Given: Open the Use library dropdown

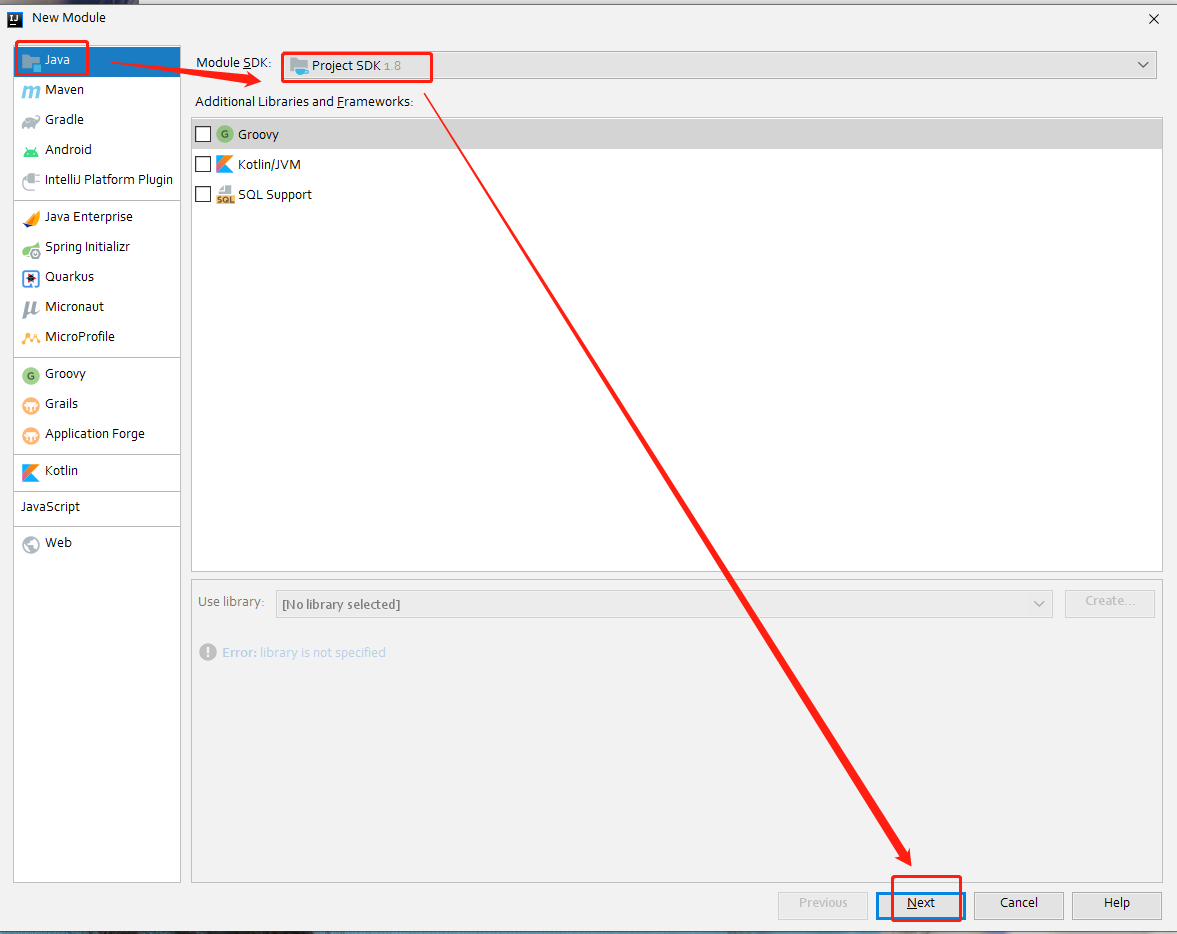Looking at the screenshot, I should 664,604.
